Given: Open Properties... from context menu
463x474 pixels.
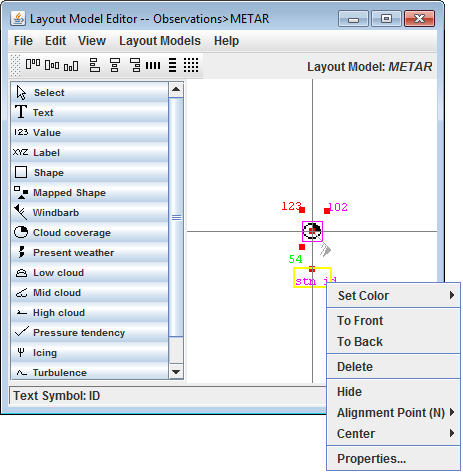Looking at the screenshot, I should (x=394, y=458).
